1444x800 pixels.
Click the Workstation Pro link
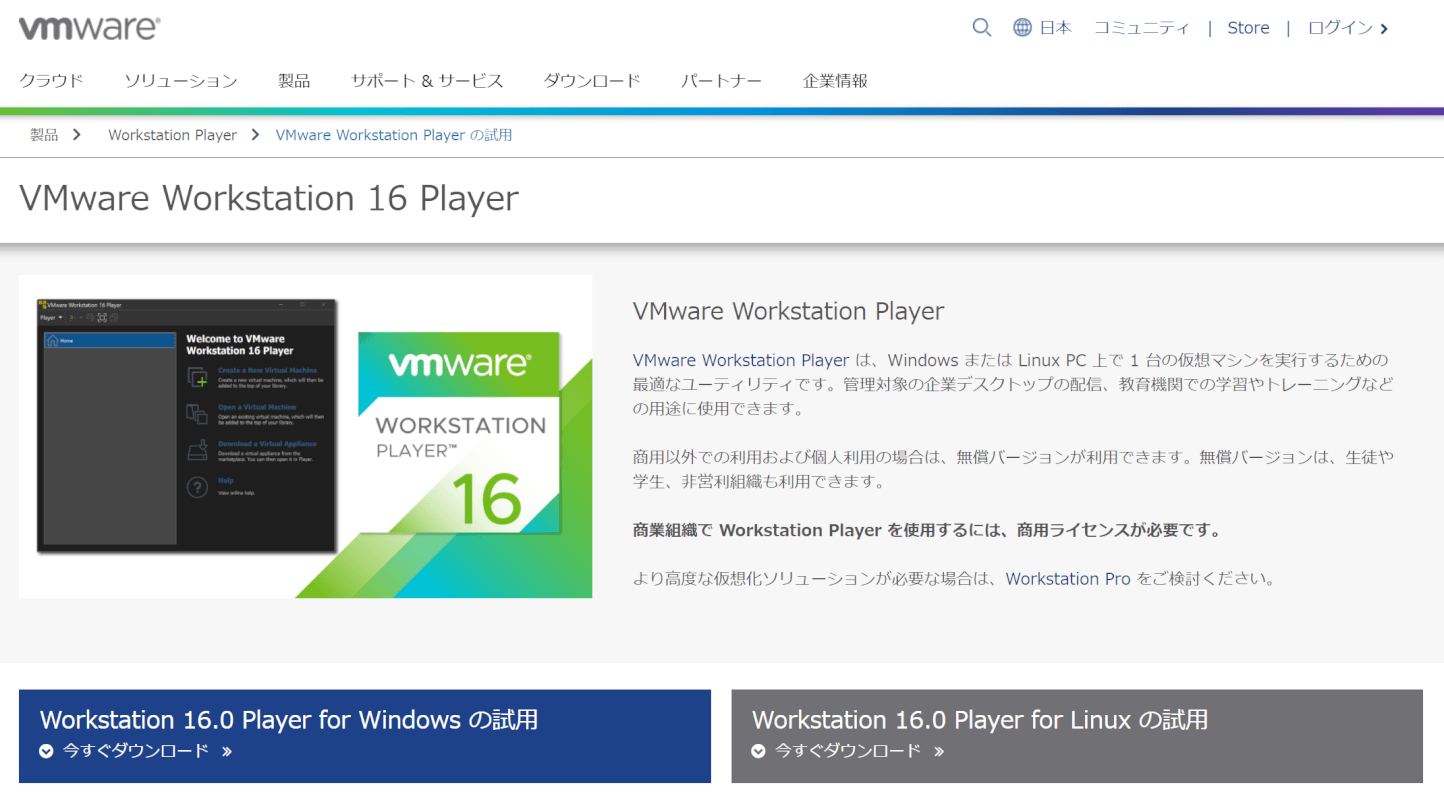click(x=1068, y=578)
